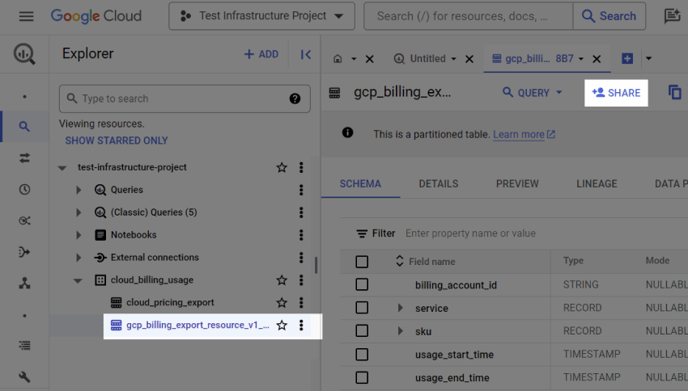Click the SHARE button
The image size is (688, 391).
tap(616, 93)
